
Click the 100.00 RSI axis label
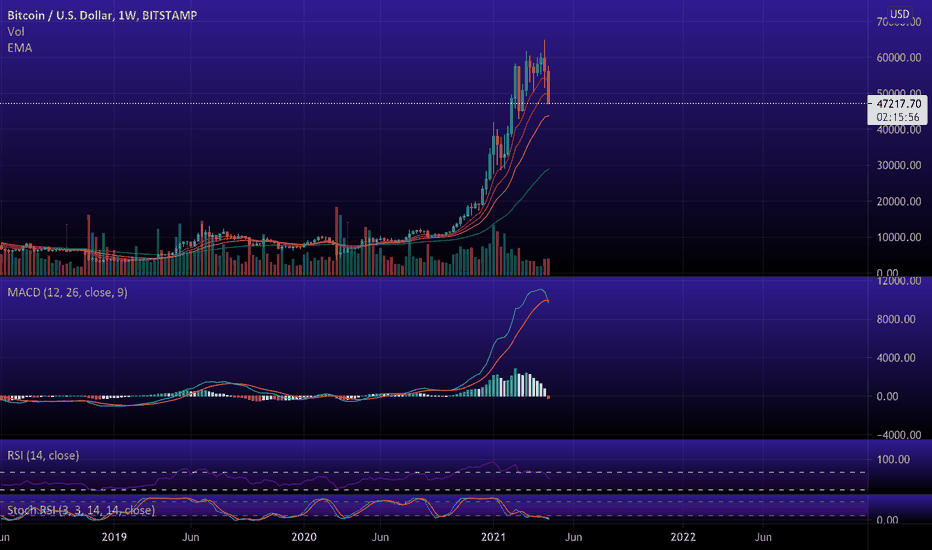pyautogui.click(x=893, y=459)
